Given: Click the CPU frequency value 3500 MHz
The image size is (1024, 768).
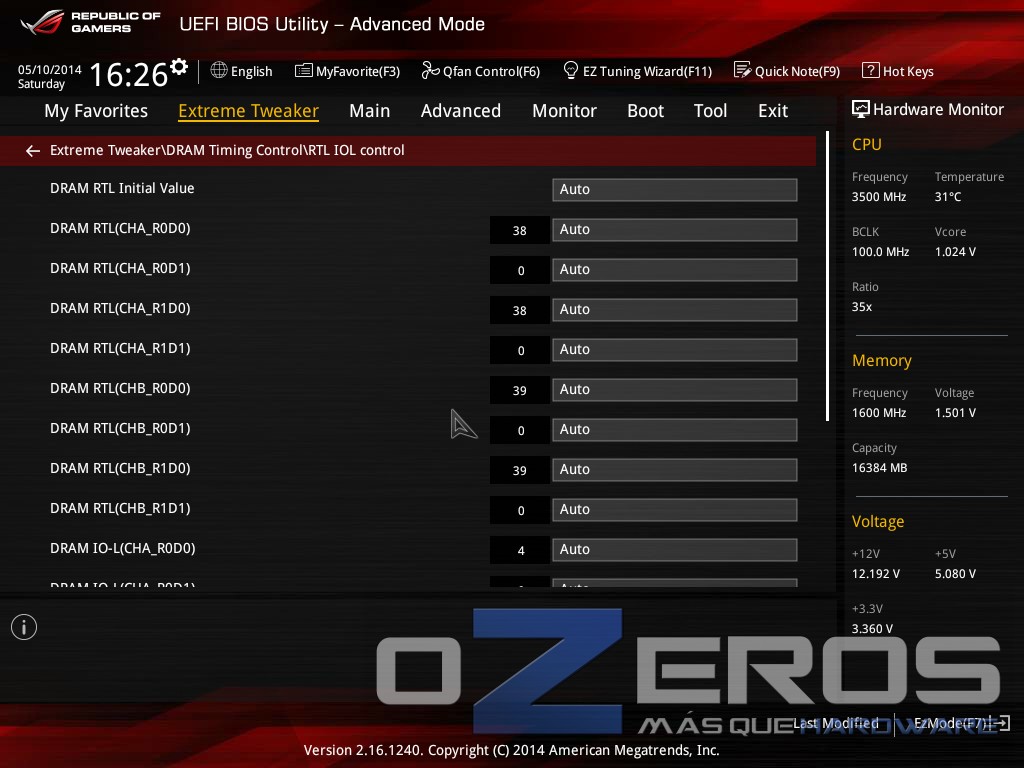Looking at the screenshot, I should click(879, 197).
